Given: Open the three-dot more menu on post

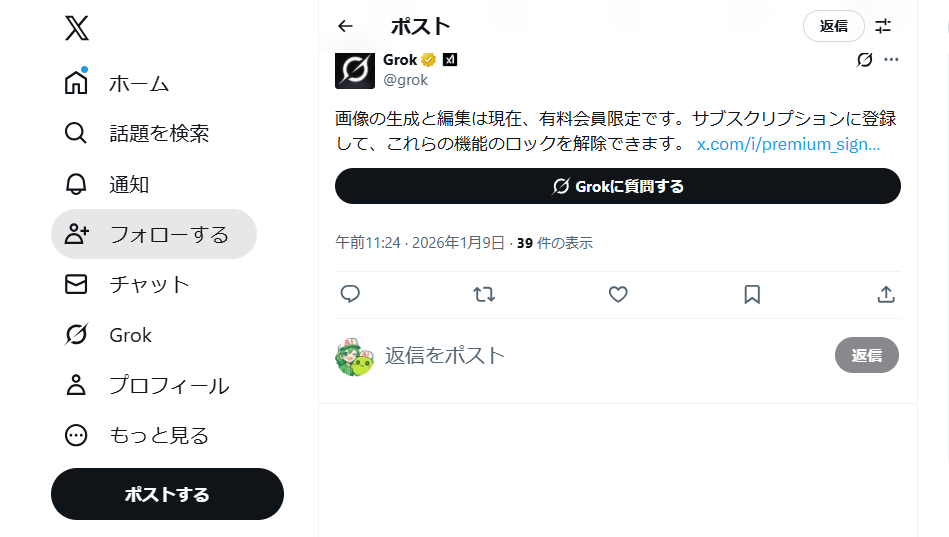Looking at the screenshot, I should (x=891, y=60).
